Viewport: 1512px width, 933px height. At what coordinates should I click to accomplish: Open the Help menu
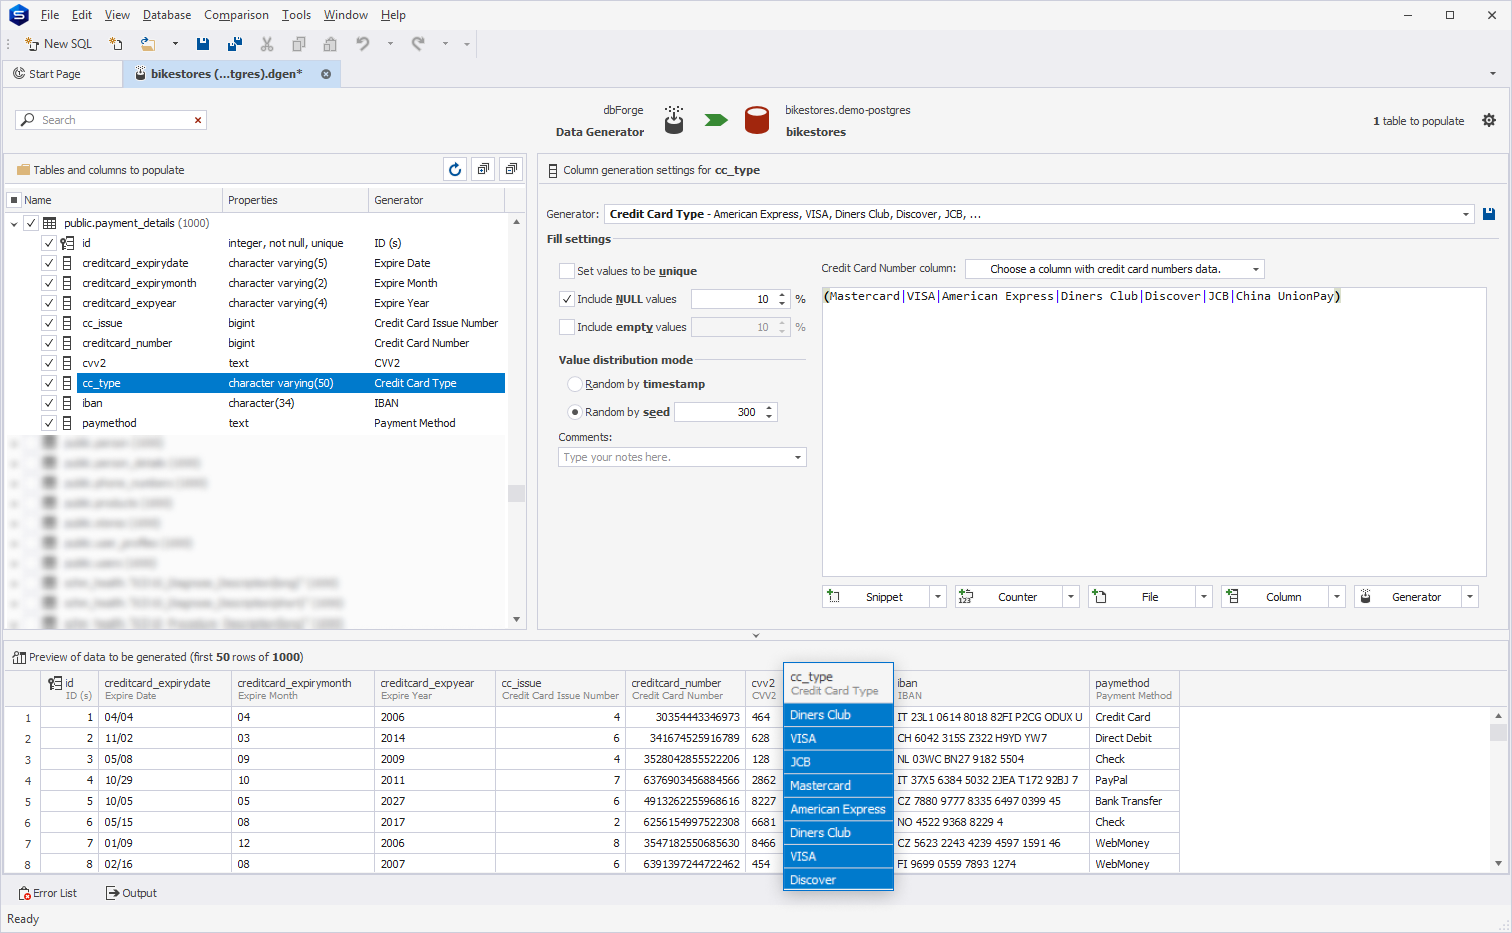[393, 15]
